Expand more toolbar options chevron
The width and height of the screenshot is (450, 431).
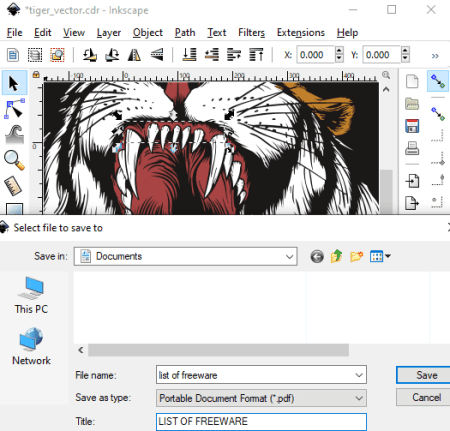[435, 56]
